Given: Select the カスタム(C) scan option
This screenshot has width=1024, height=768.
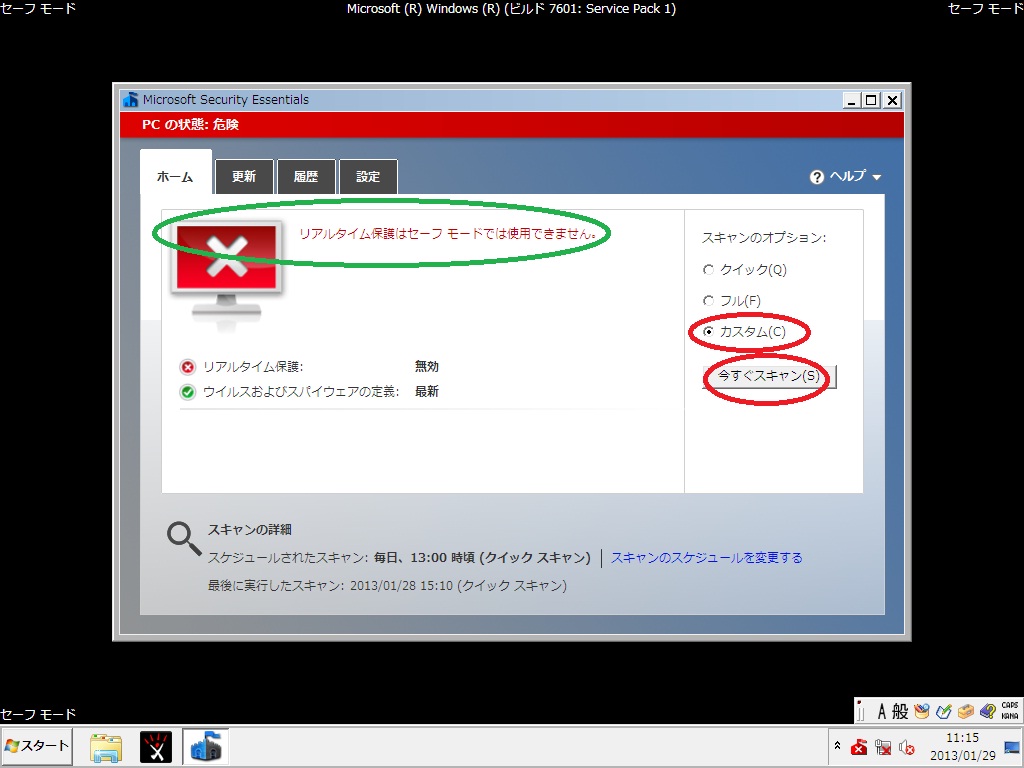Looking at the screenshot, I should (744, 332).
